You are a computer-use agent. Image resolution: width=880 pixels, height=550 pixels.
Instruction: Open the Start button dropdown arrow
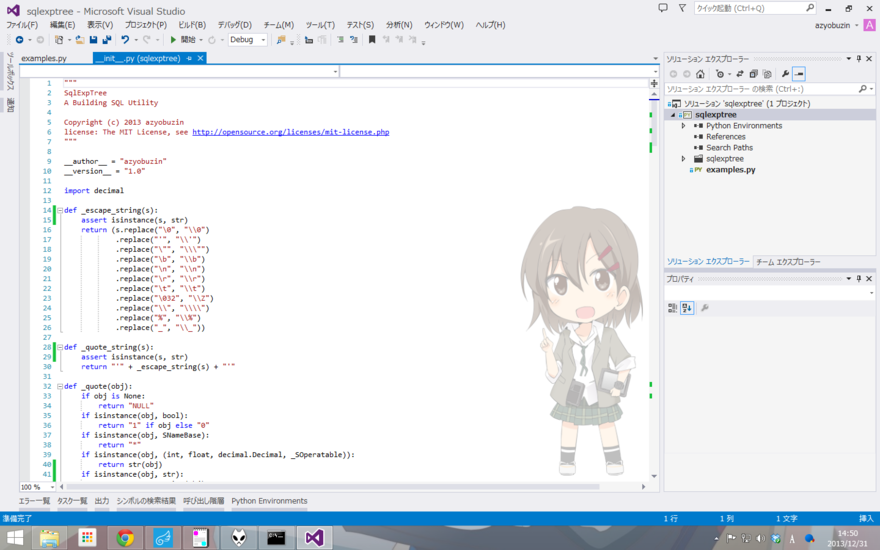point(201,40)
